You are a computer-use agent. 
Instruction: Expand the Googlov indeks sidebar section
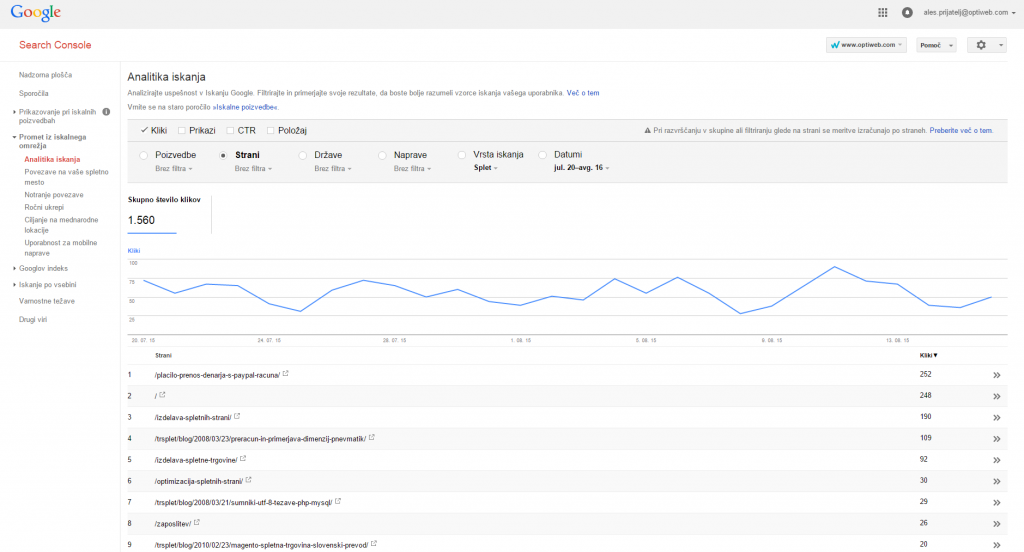tap(43, 268)
